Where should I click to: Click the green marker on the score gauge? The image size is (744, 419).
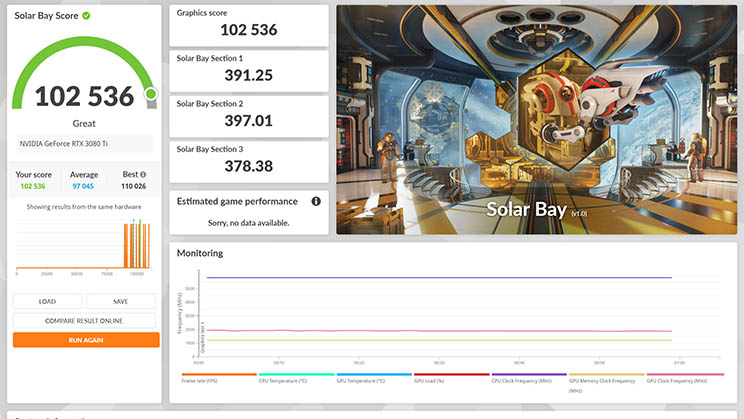151,94
